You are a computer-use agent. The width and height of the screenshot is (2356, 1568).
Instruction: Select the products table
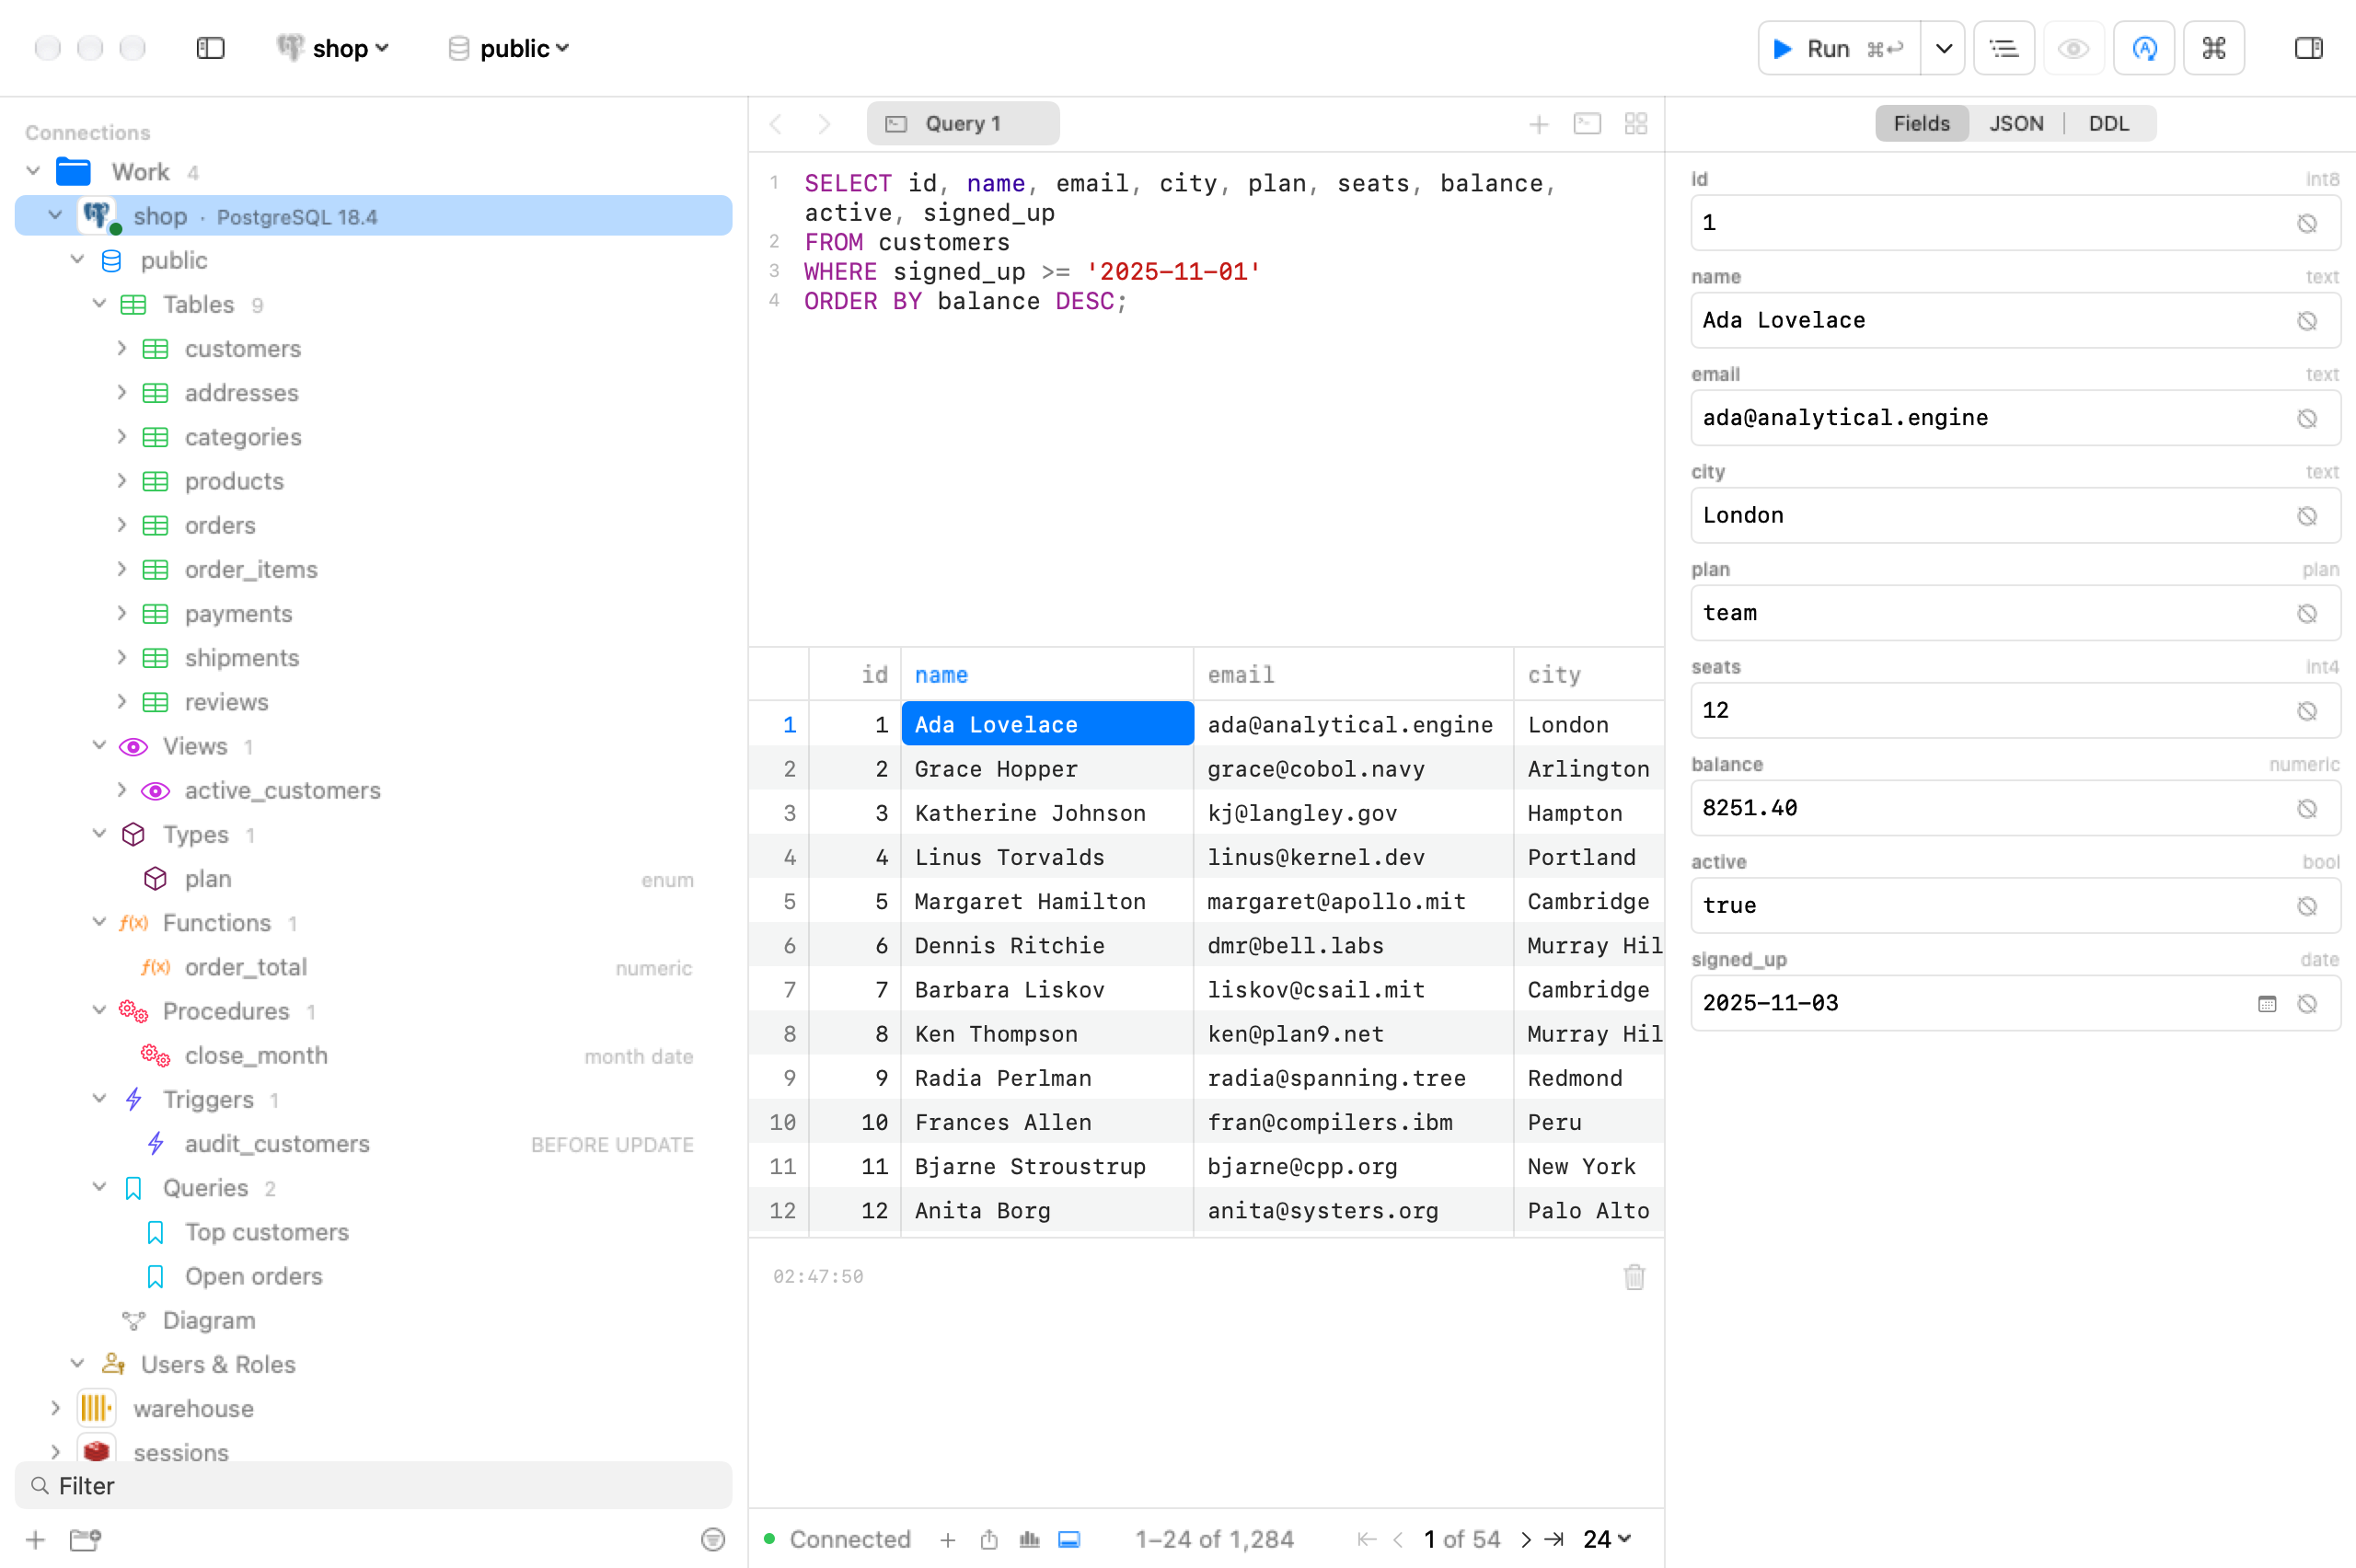[234, 480]
